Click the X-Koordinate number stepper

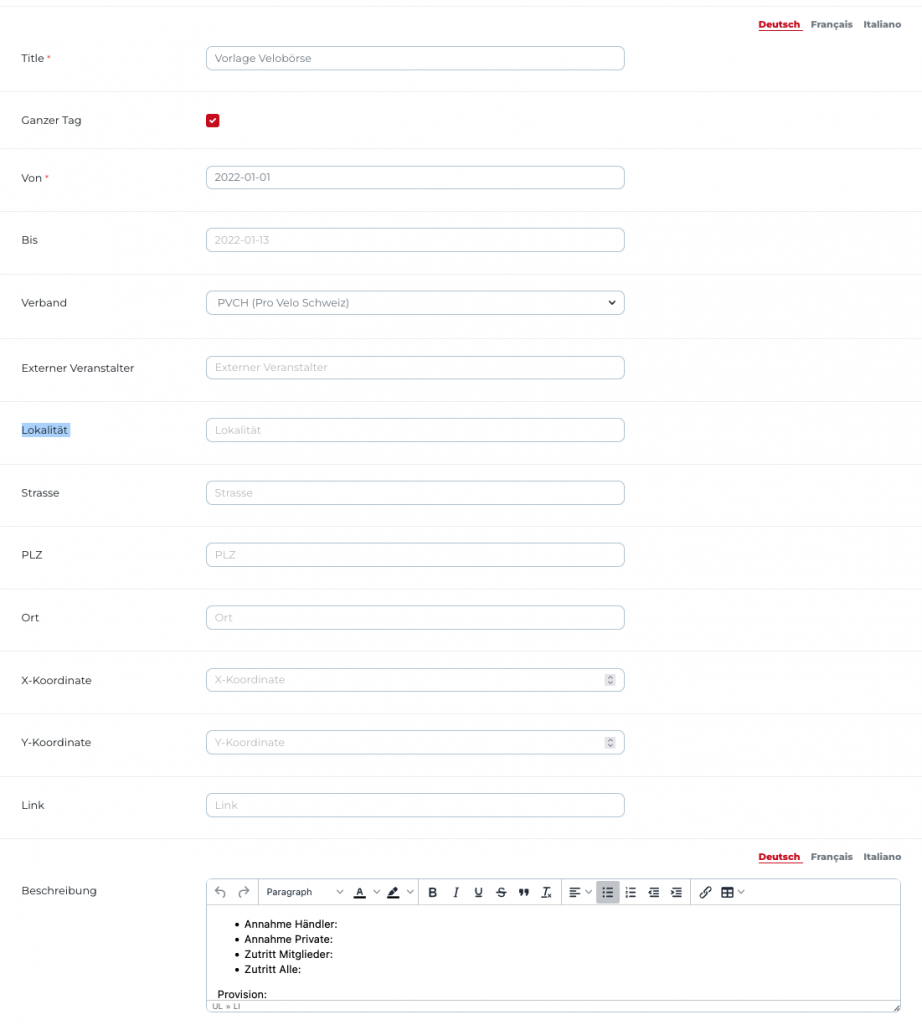609,680
